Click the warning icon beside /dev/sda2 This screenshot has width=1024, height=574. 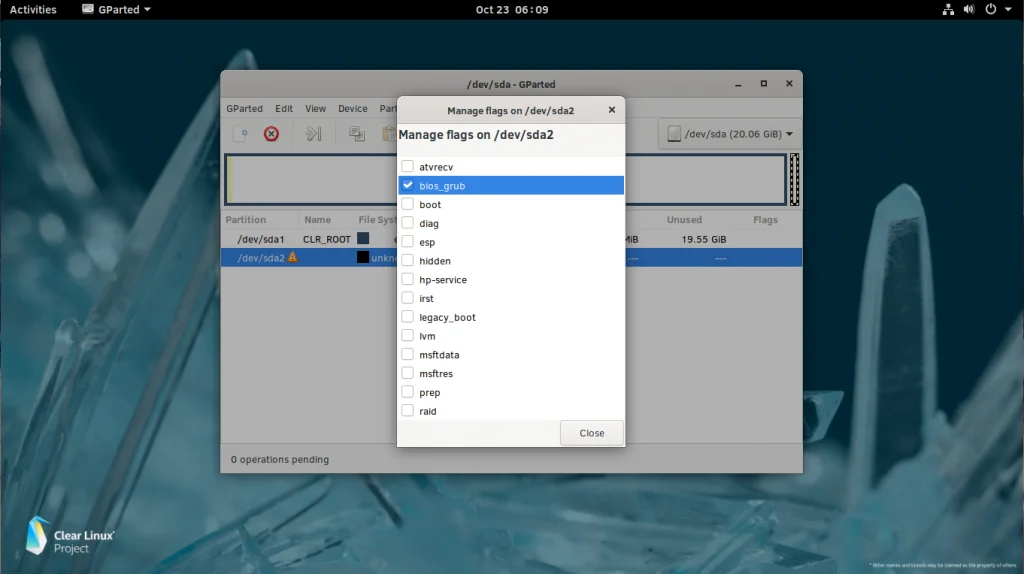tap(293, 258)
